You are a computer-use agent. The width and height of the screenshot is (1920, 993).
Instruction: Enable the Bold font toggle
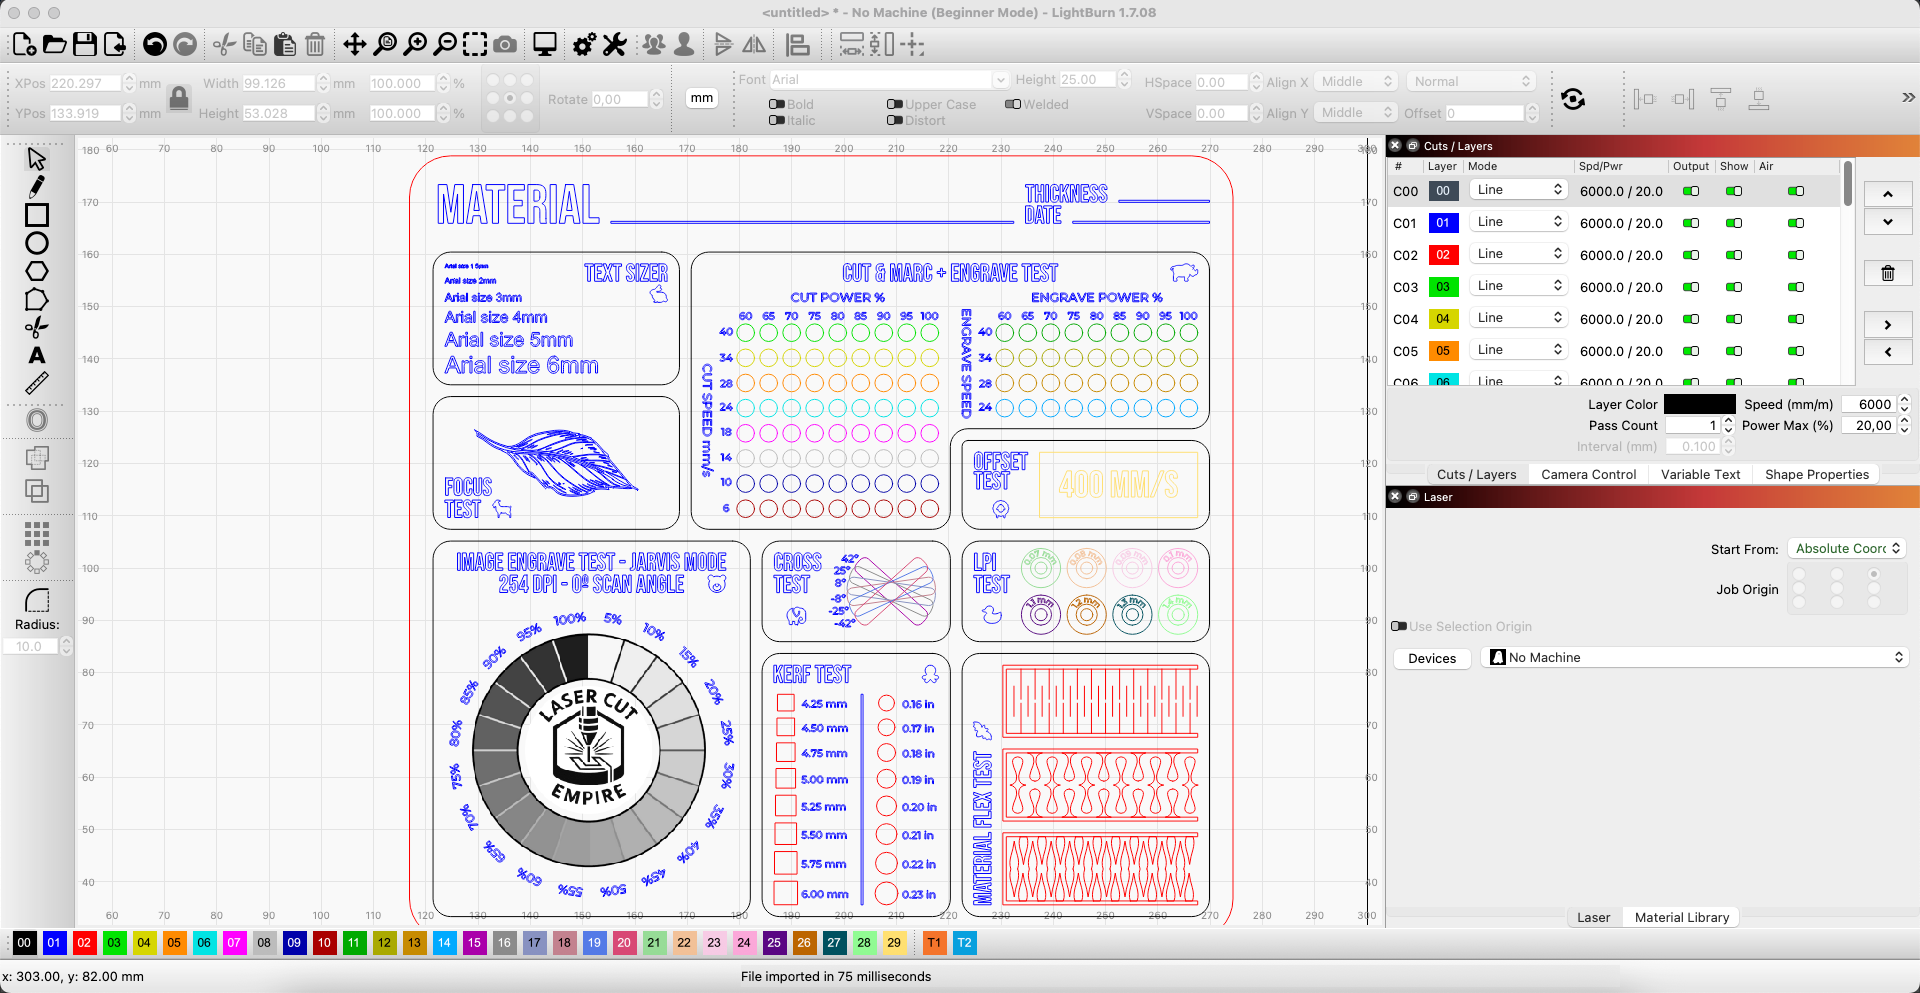click(777, 104)
